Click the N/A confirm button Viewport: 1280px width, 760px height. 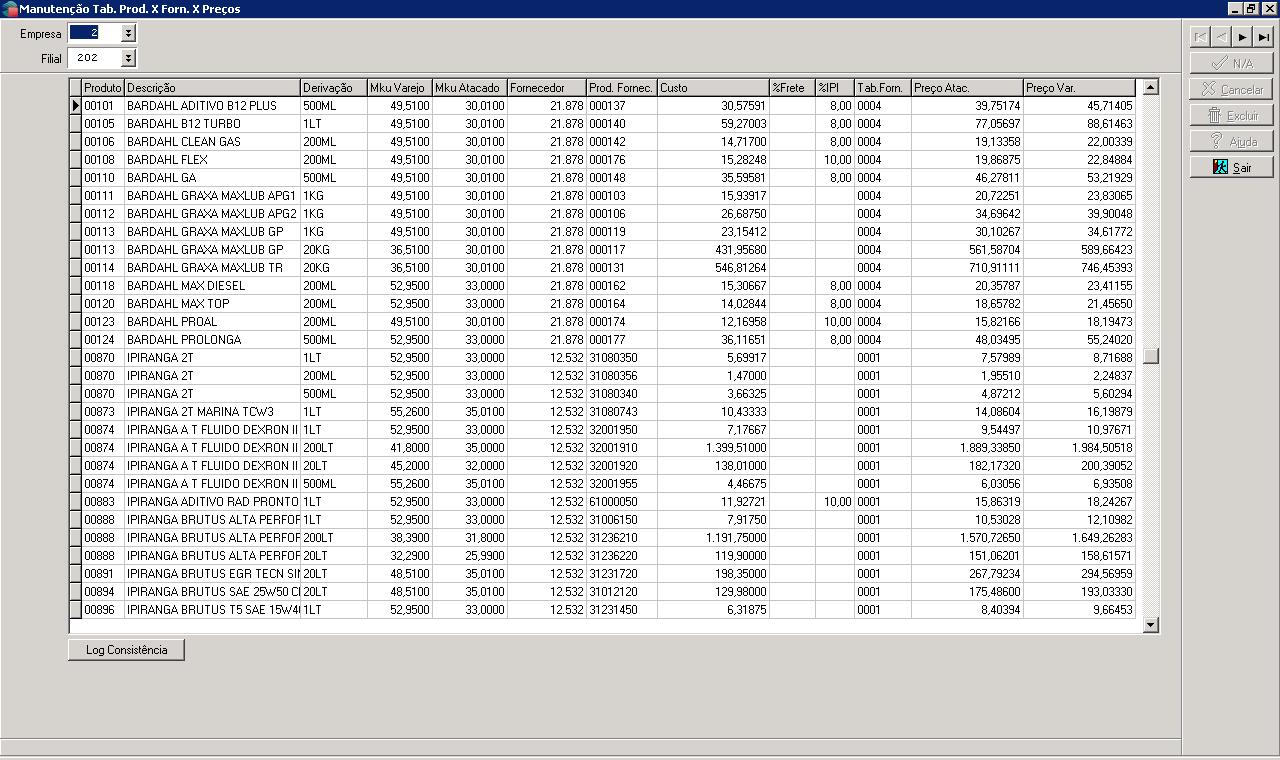(x=1231, y=63)
